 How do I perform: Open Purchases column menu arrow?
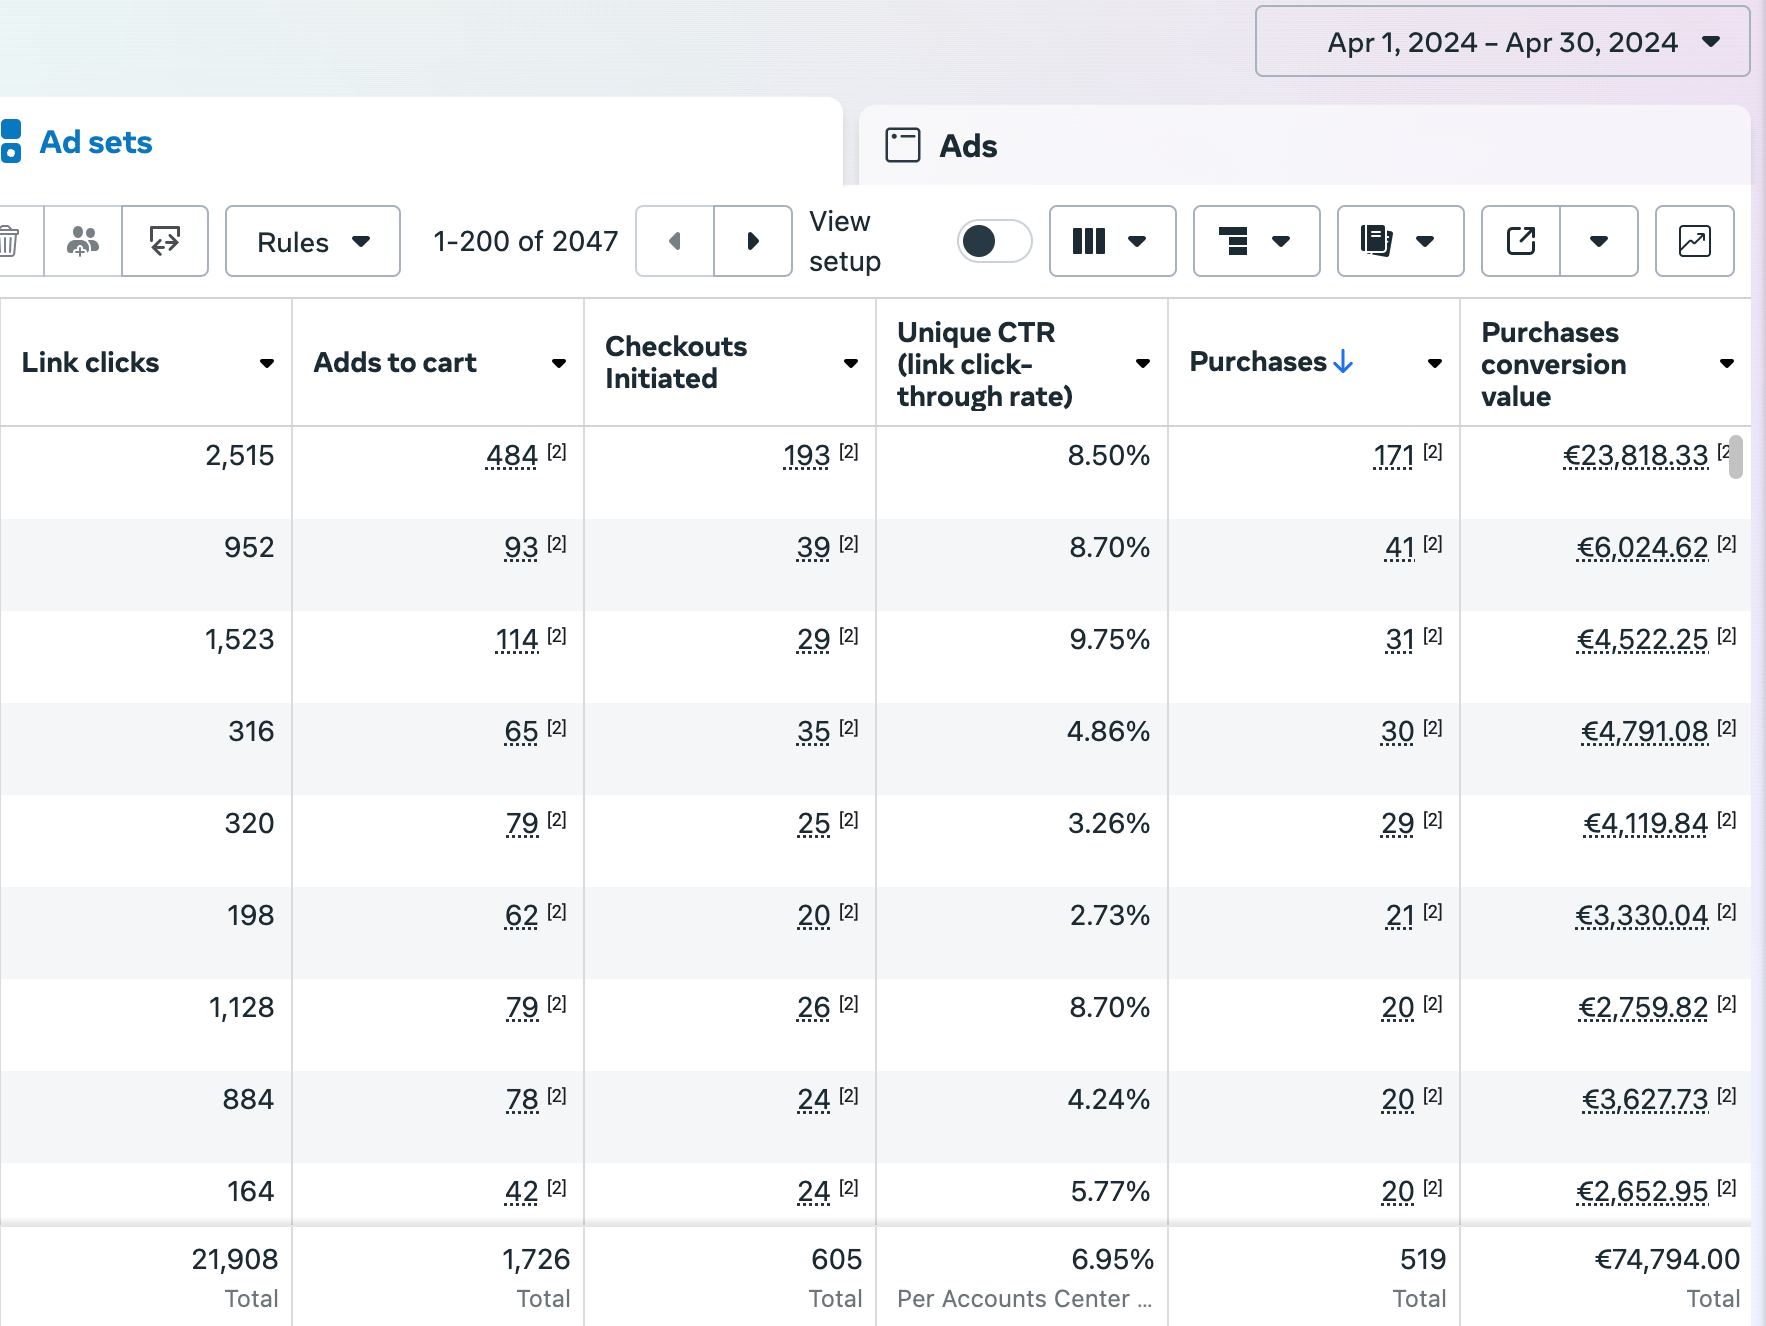1435,363
